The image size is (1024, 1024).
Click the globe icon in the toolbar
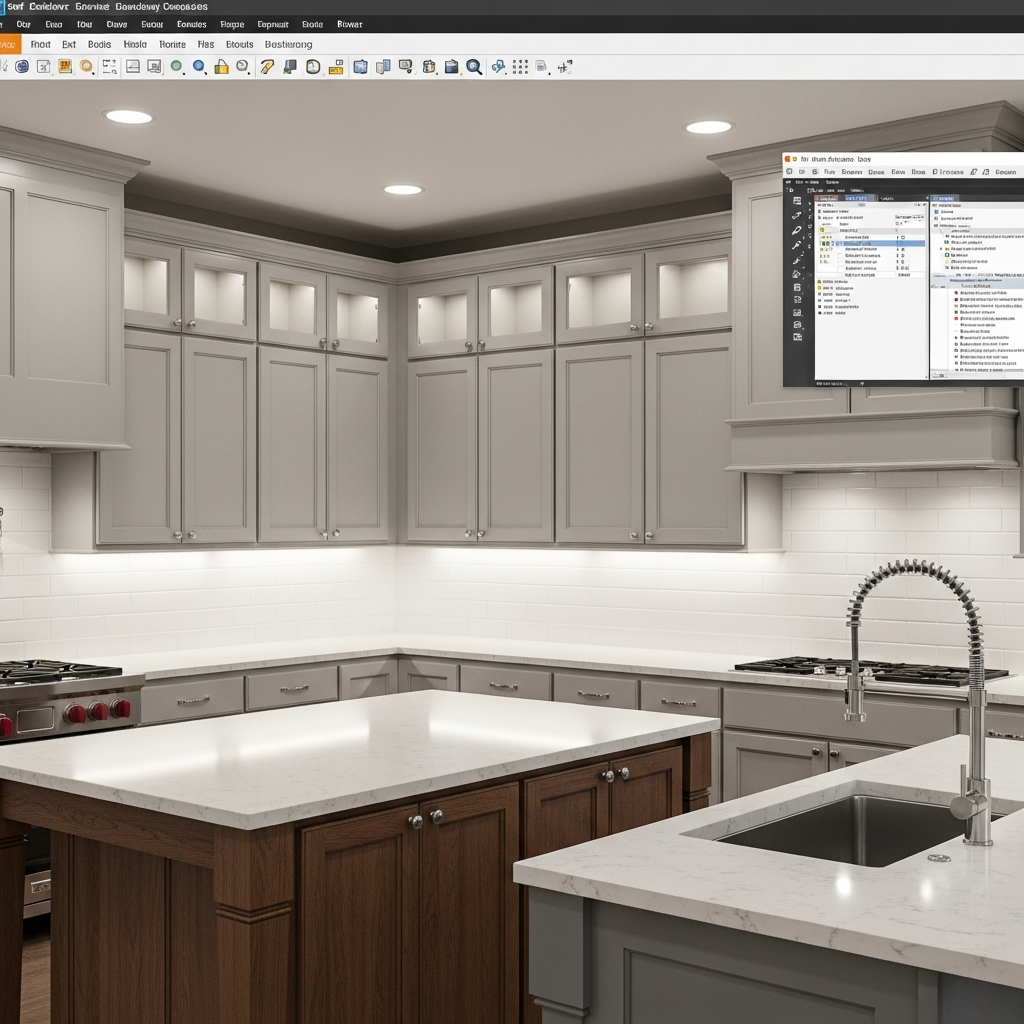(x=21, y=67)
